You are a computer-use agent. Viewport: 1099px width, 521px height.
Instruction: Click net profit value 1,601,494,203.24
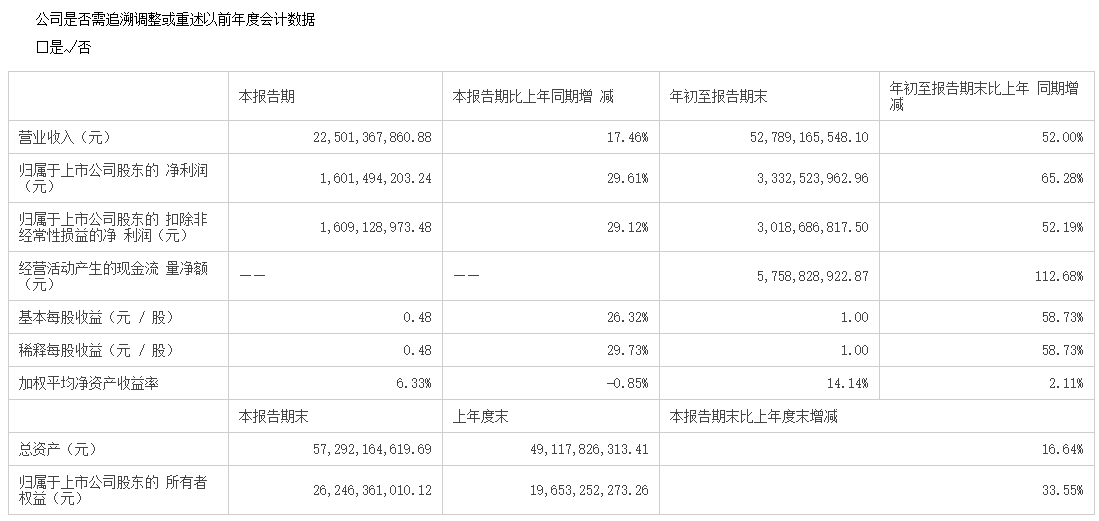(376, 178)
